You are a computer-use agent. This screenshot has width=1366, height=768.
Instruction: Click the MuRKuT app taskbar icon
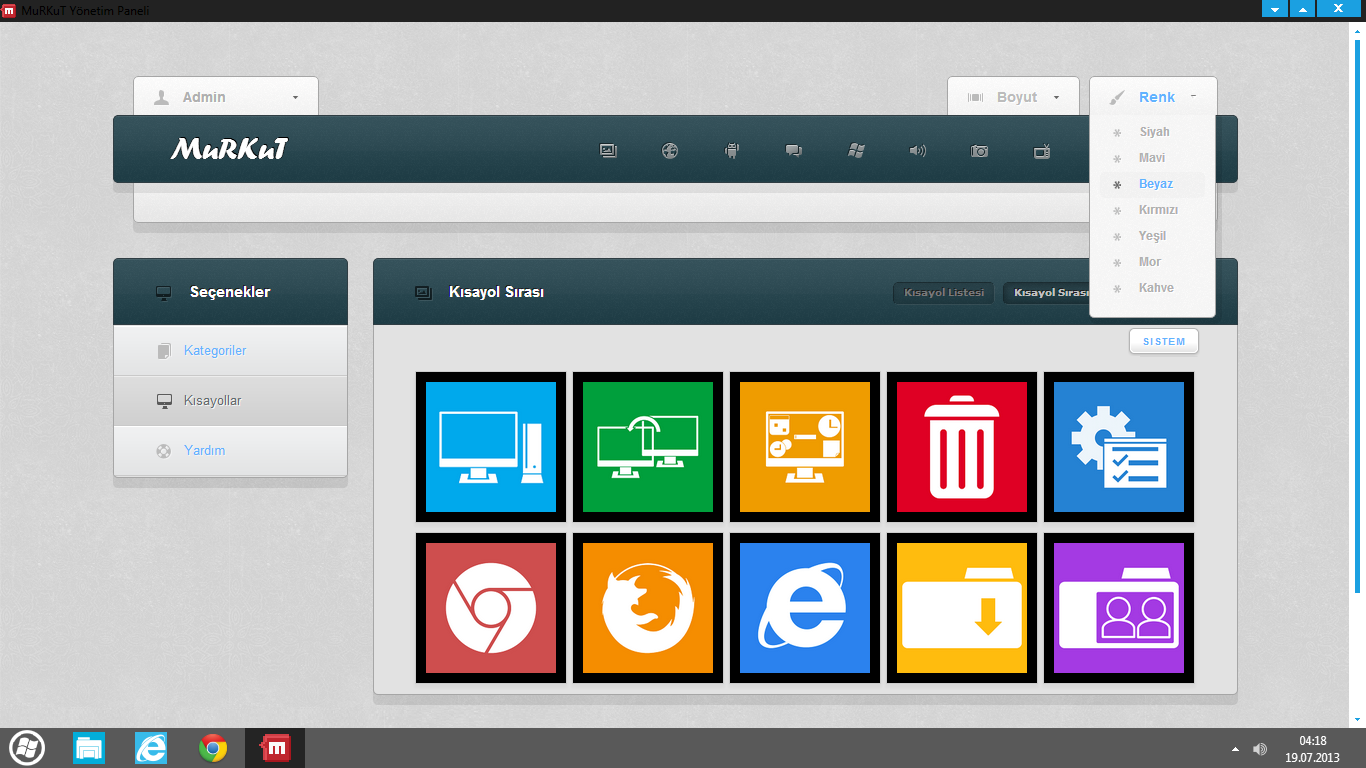click(x=275, y=748)
